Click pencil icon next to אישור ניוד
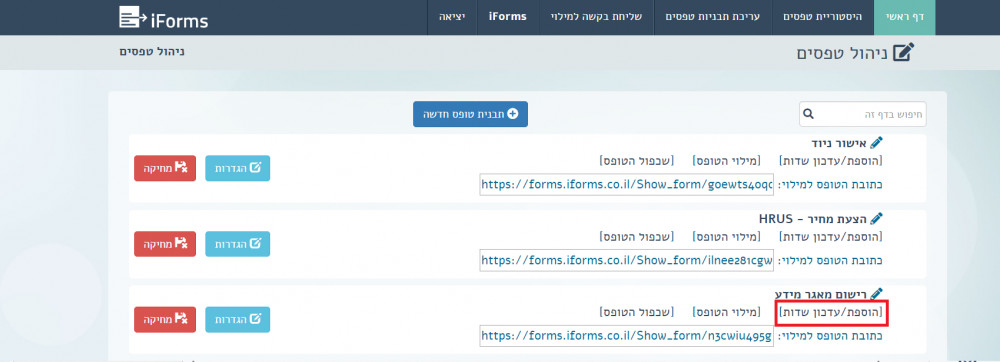Image resolution: width=1000 pixels, height=362 pixels. point(876,142)
